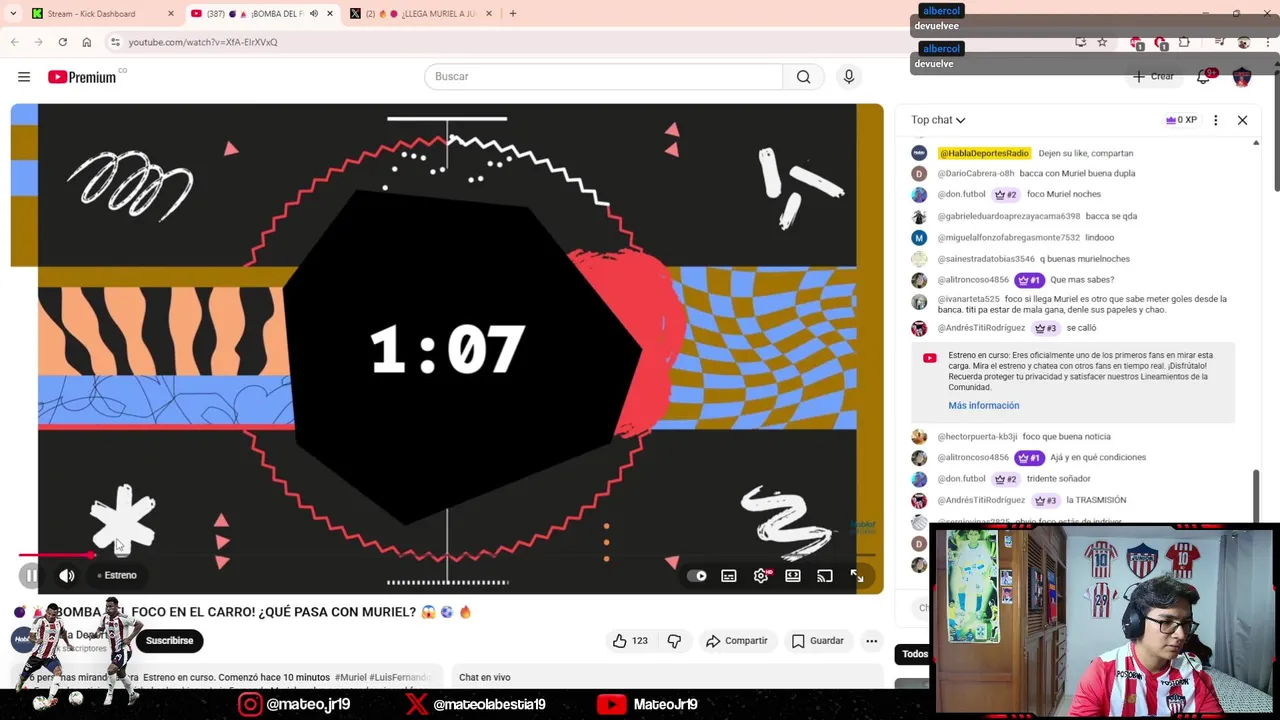Screen dimensions: 1280x720
Task: Open the Chrome profile avatar
Action: point(1244,42)
